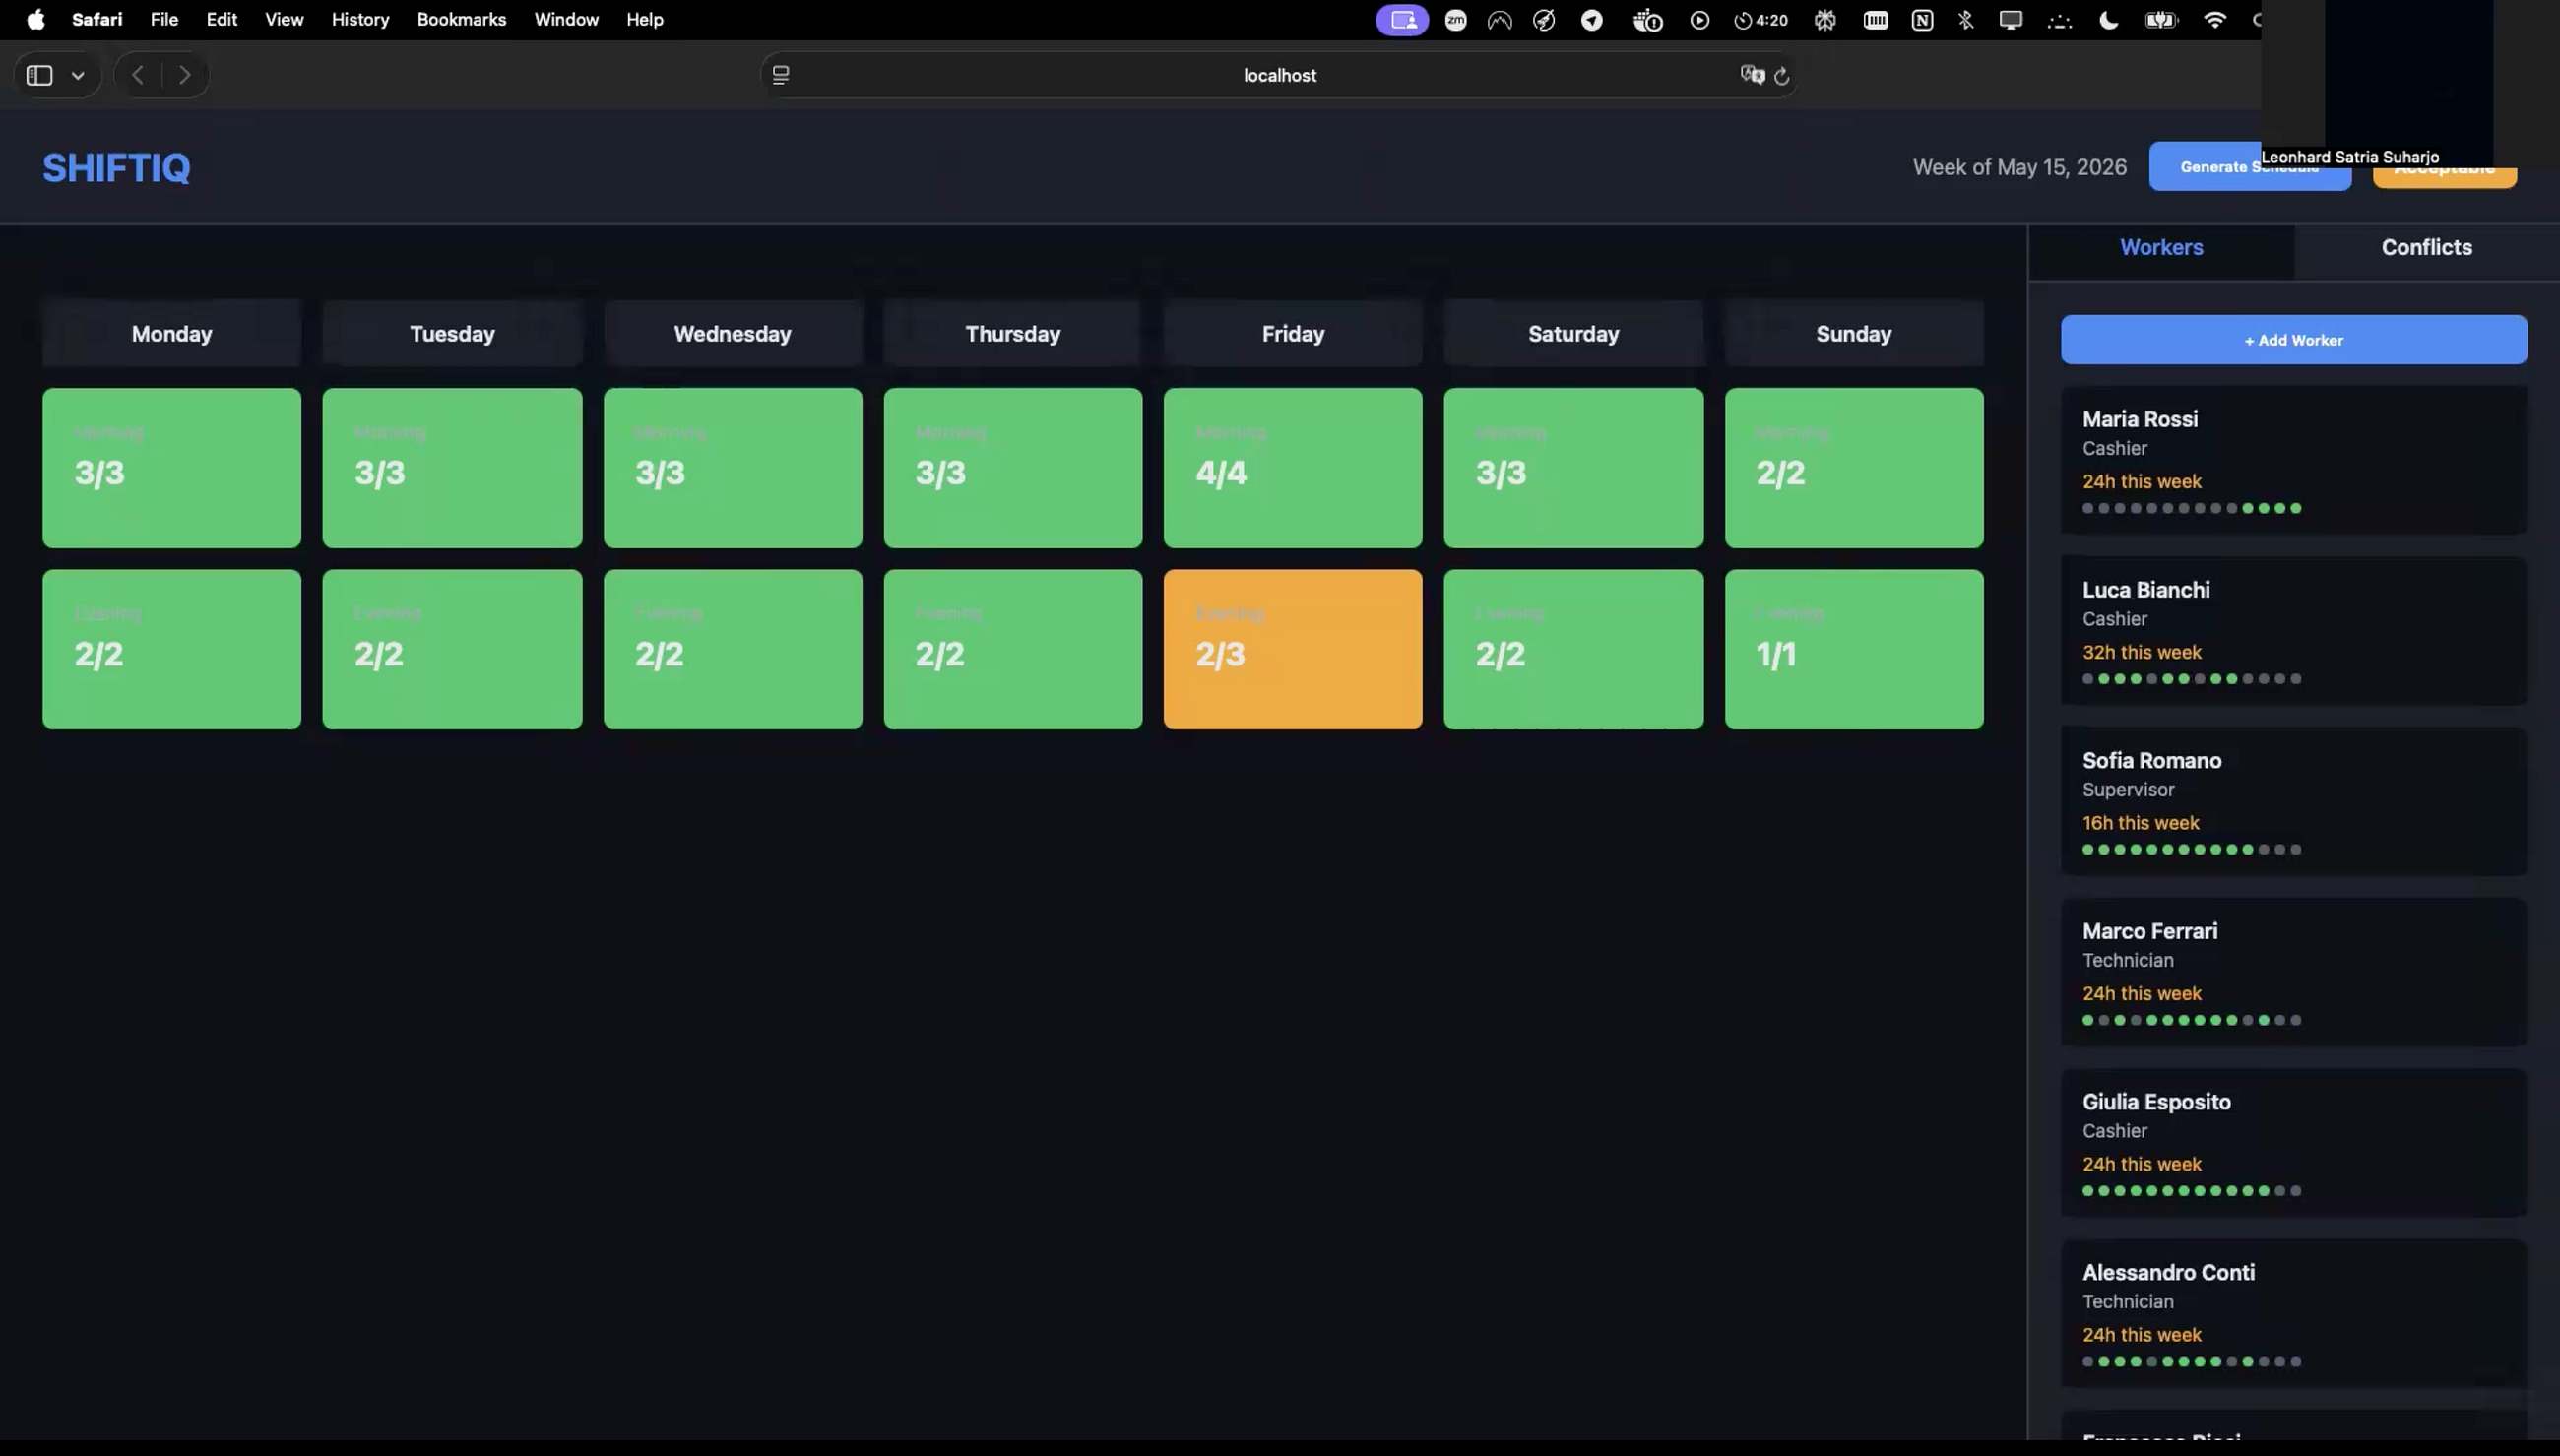Select the Luca Bianchi worker card
Viewport: 2560px width, 1456px height.
point(2293,631)
